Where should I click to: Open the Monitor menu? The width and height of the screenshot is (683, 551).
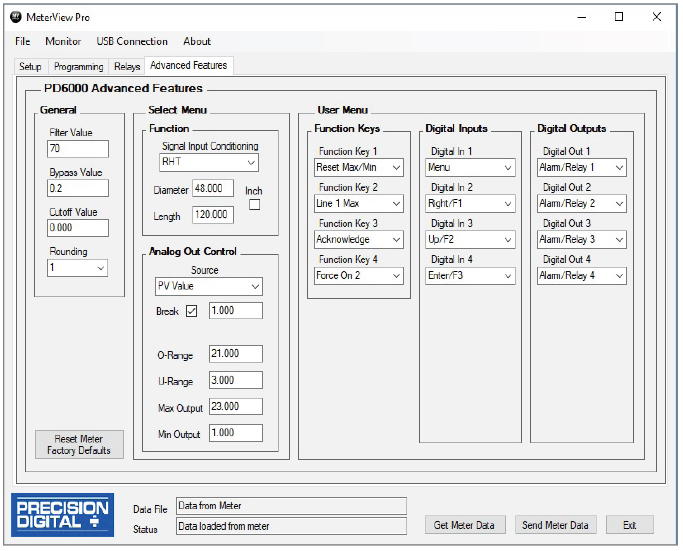pyautogui.click(x=63, y=41)
